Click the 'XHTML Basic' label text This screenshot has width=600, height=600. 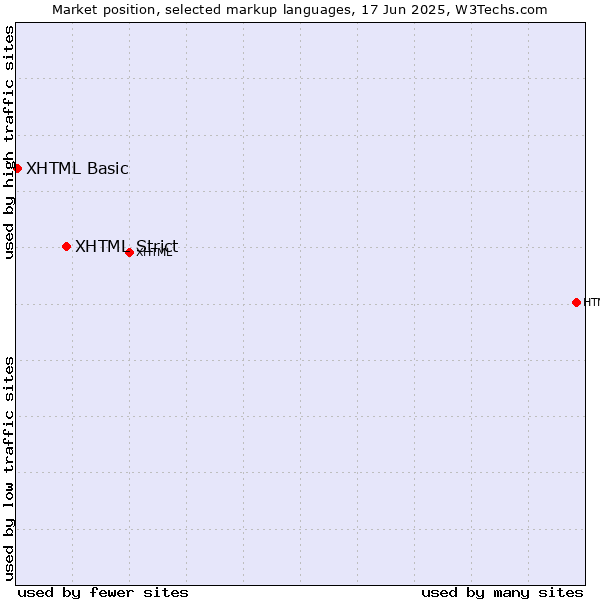(77, 168)
